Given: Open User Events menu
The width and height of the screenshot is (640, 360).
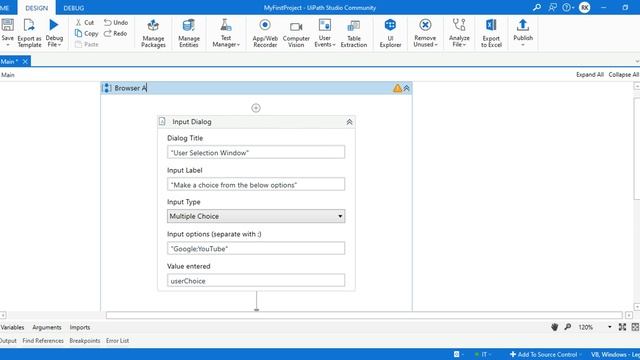Looking at the screenshot, I should [325, 33].
